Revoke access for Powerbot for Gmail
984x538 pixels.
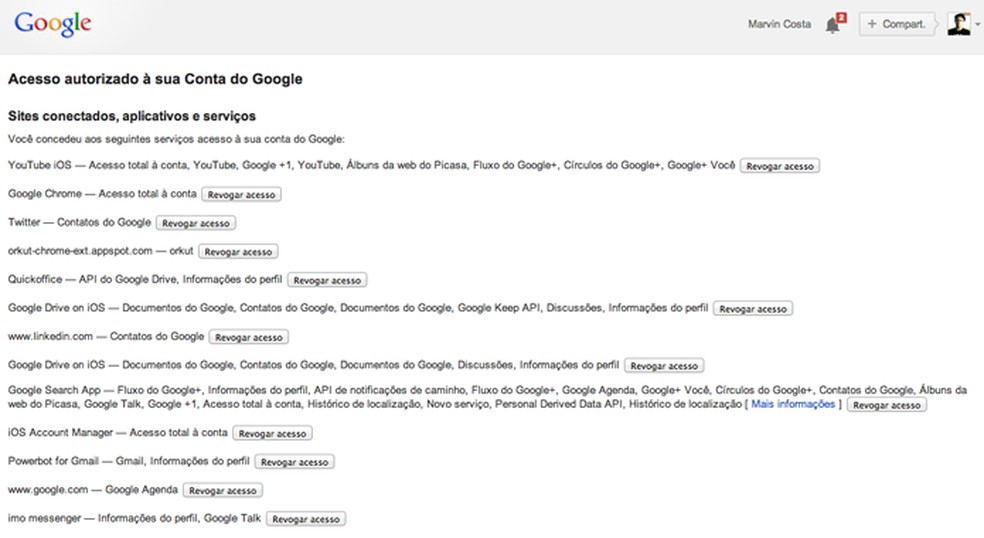pos(294,461)
